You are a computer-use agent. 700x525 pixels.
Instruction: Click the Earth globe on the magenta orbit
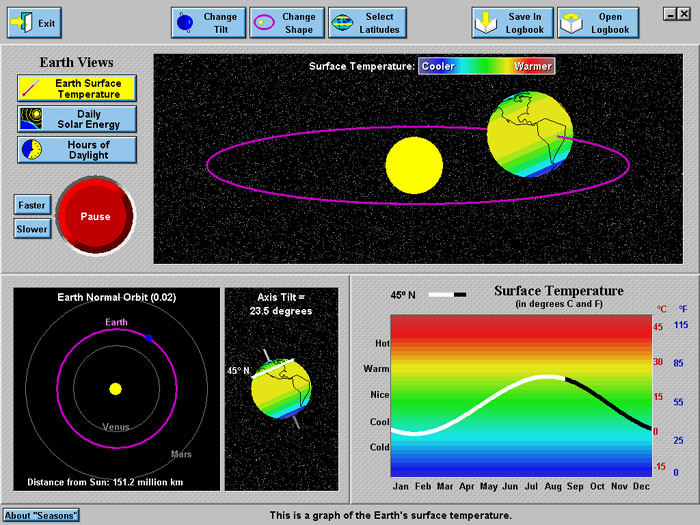[530, 134]
